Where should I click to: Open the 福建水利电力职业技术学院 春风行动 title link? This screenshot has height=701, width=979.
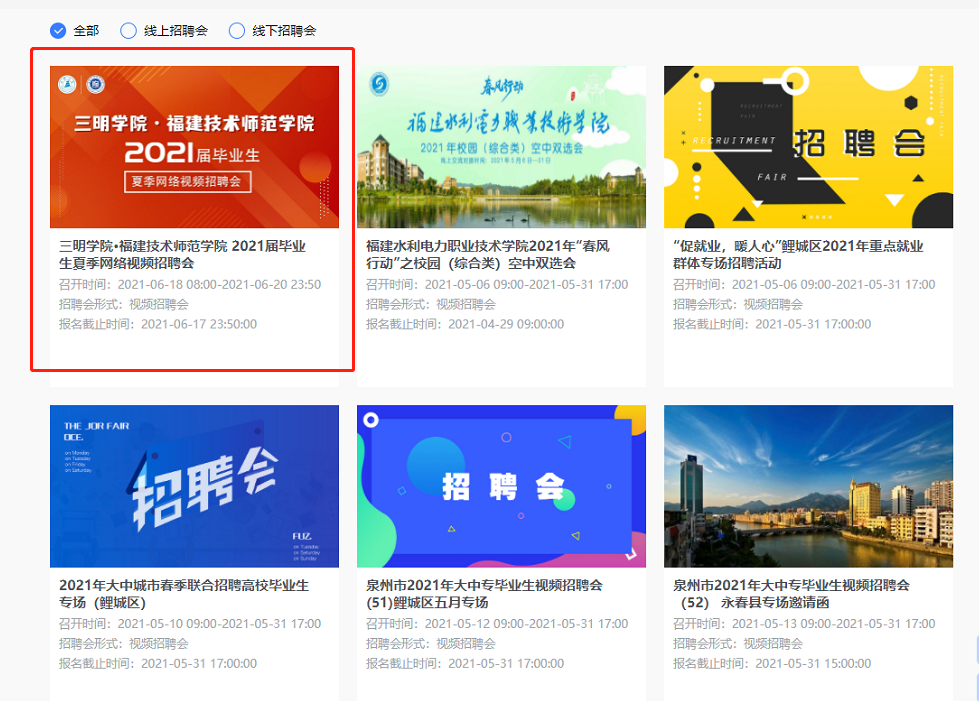point(487,254)
